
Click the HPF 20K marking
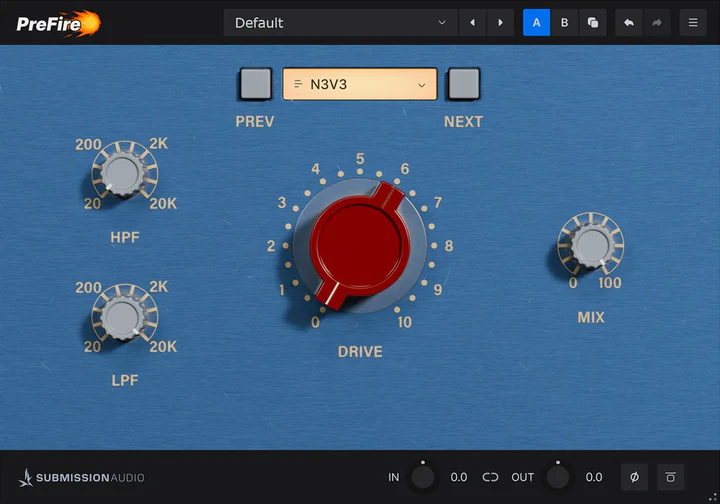click(163, 203)
